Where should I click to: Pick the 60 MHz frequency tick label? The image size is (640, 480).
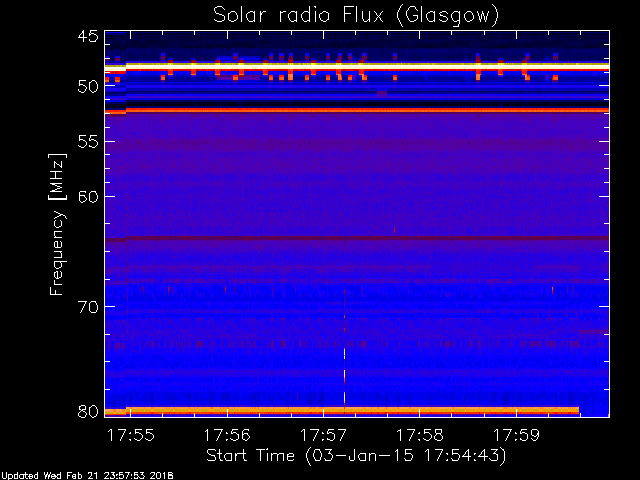(x=87, y=196)
